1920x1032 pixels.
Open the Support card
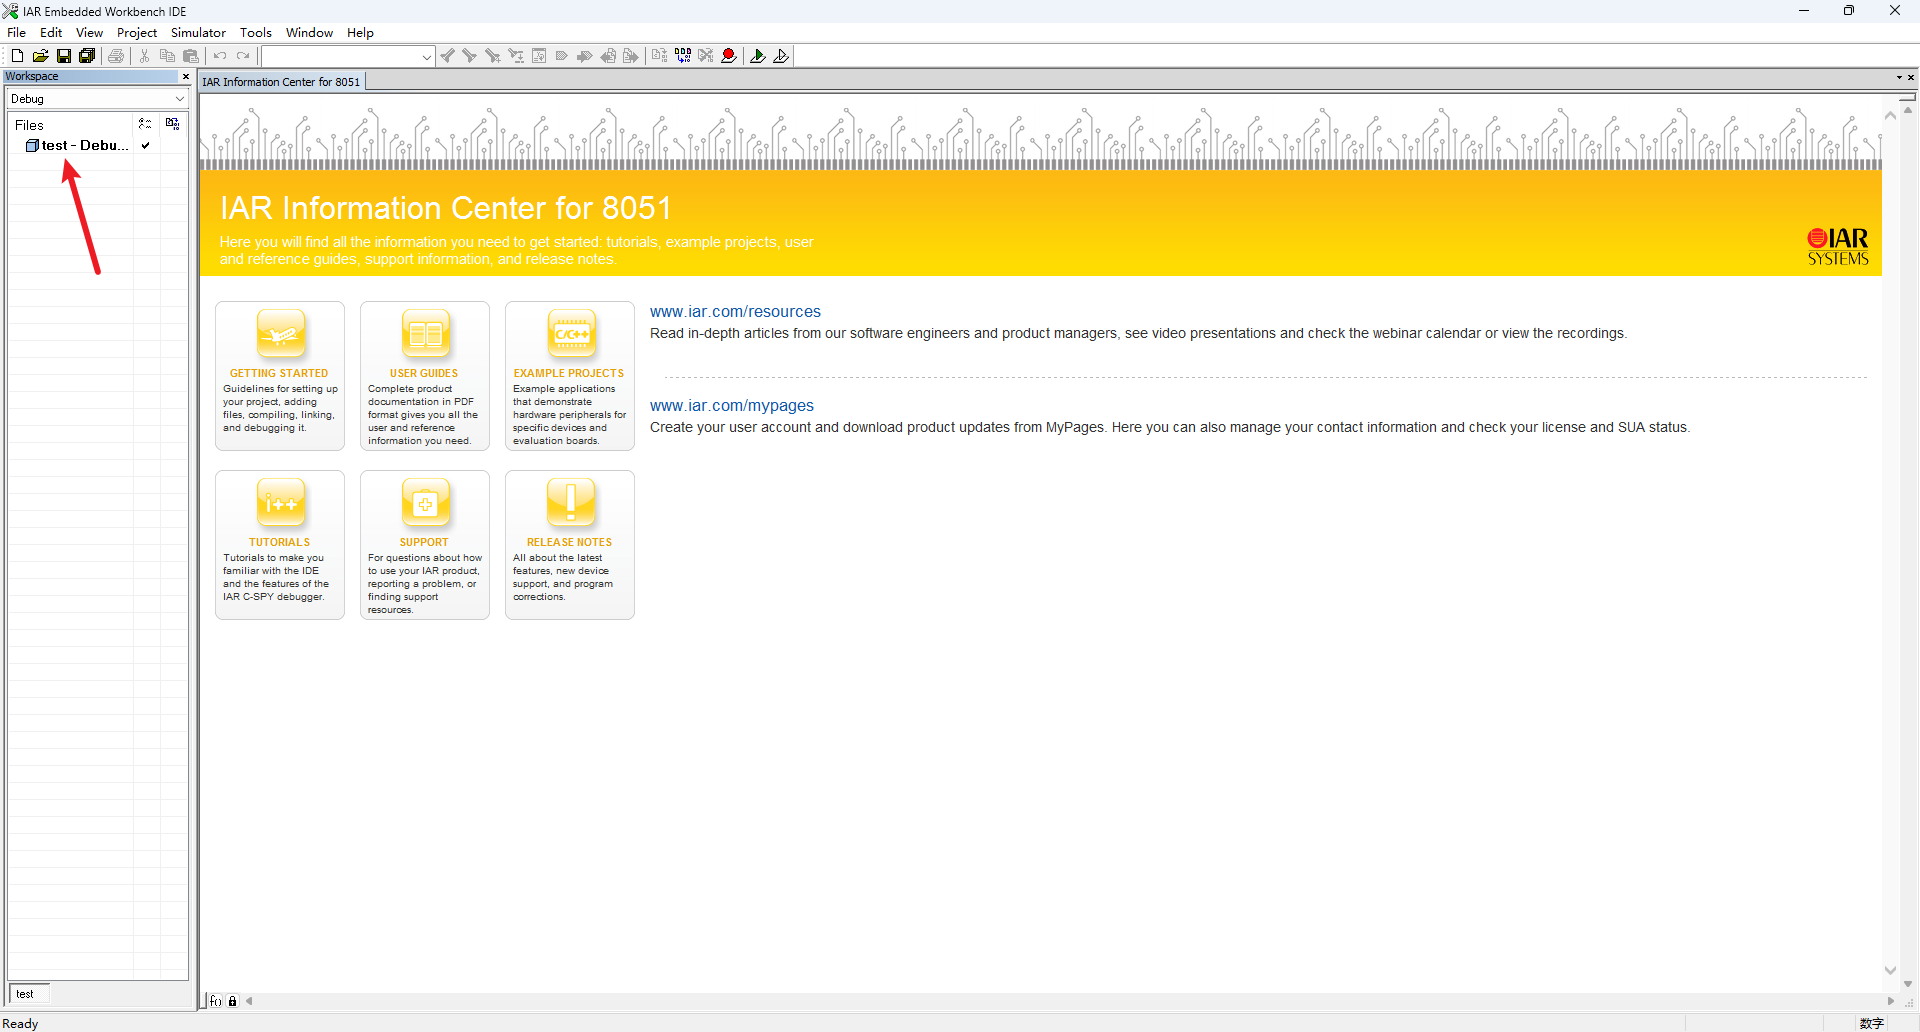pos(425,545)
